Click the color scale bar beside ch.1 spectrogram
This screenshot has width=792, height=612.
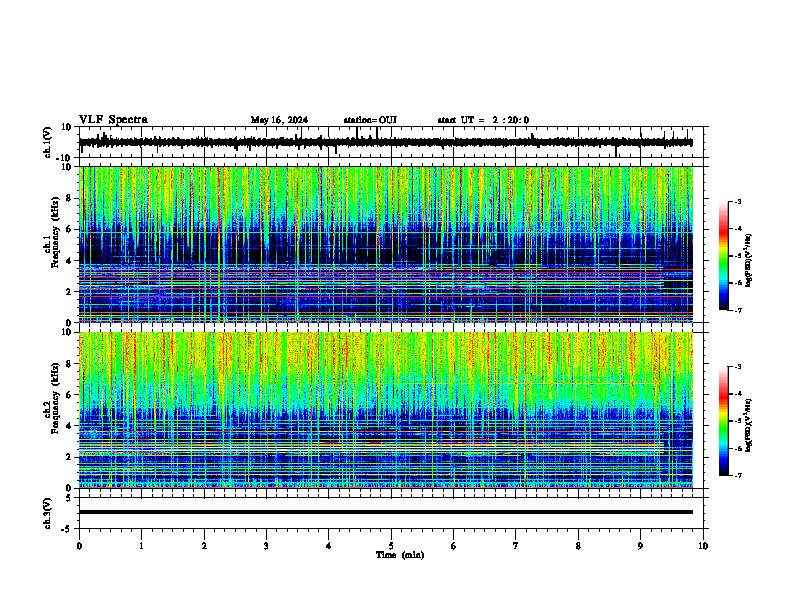724,255
